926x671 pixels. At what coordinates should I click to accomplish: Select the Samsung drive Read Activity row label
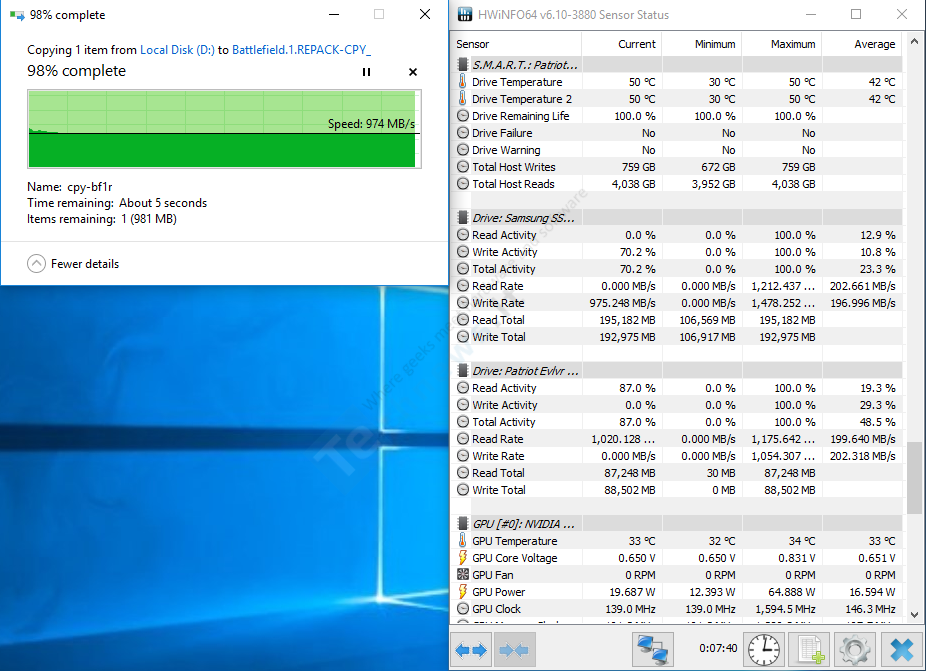(x=504, y=234)
